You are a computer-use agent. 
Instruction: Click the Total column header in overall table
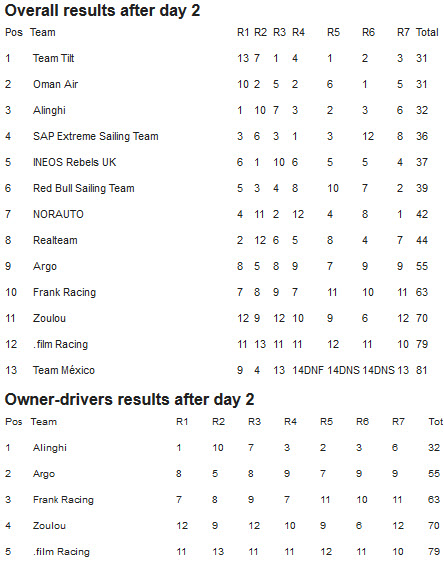(x=427, y=32)
